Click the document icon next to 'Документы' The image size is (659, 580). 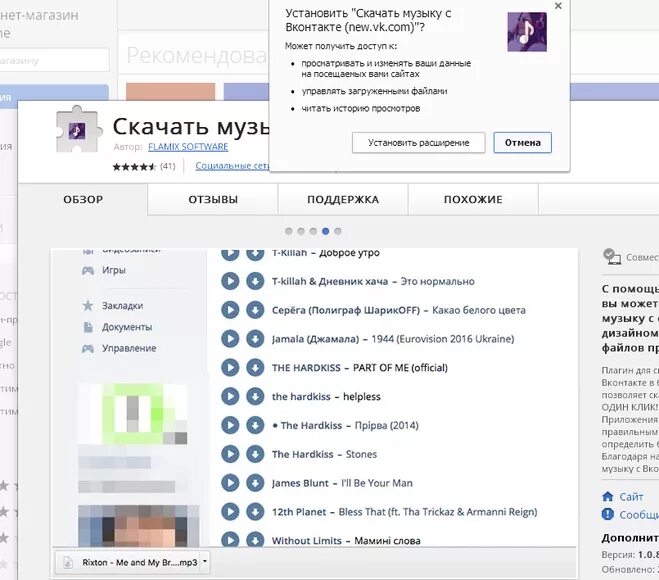88,327
